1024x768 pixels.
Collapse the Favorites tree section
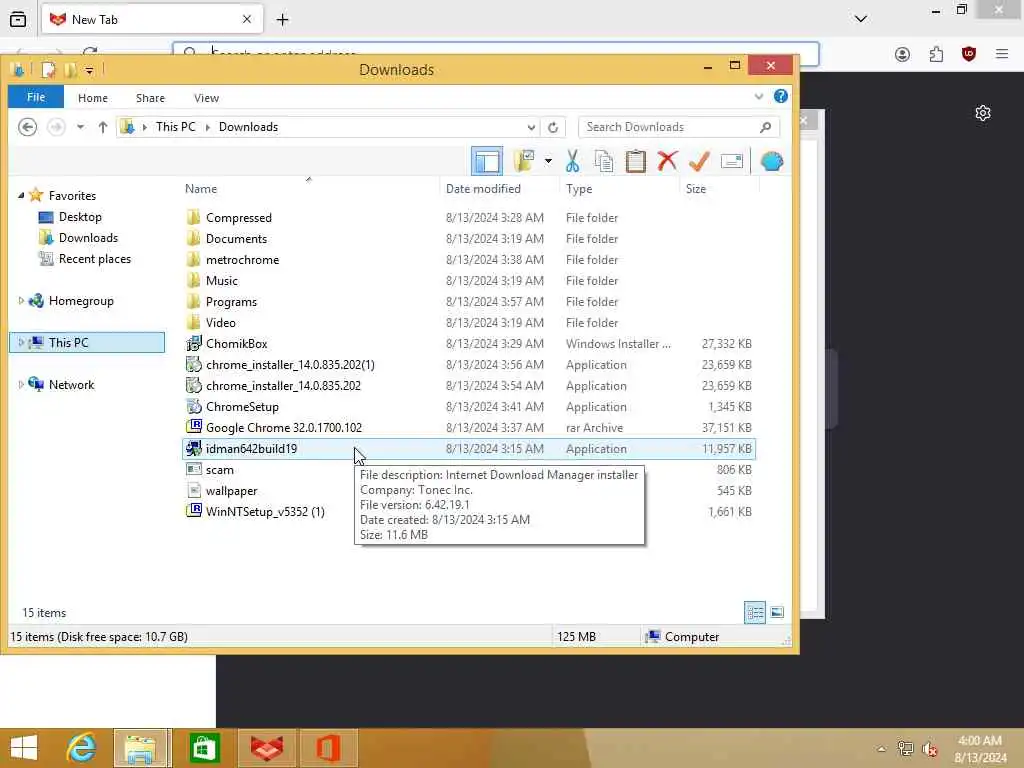21,195
